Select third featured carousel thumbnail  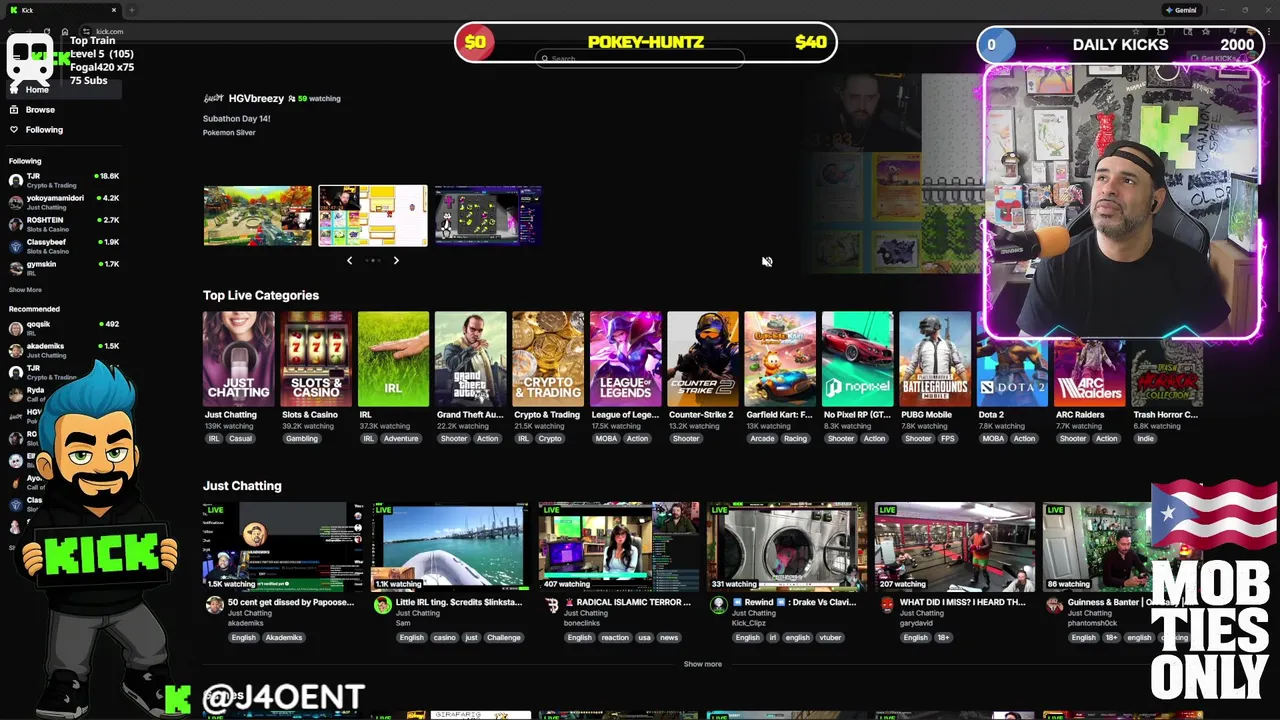pos(488,215)
